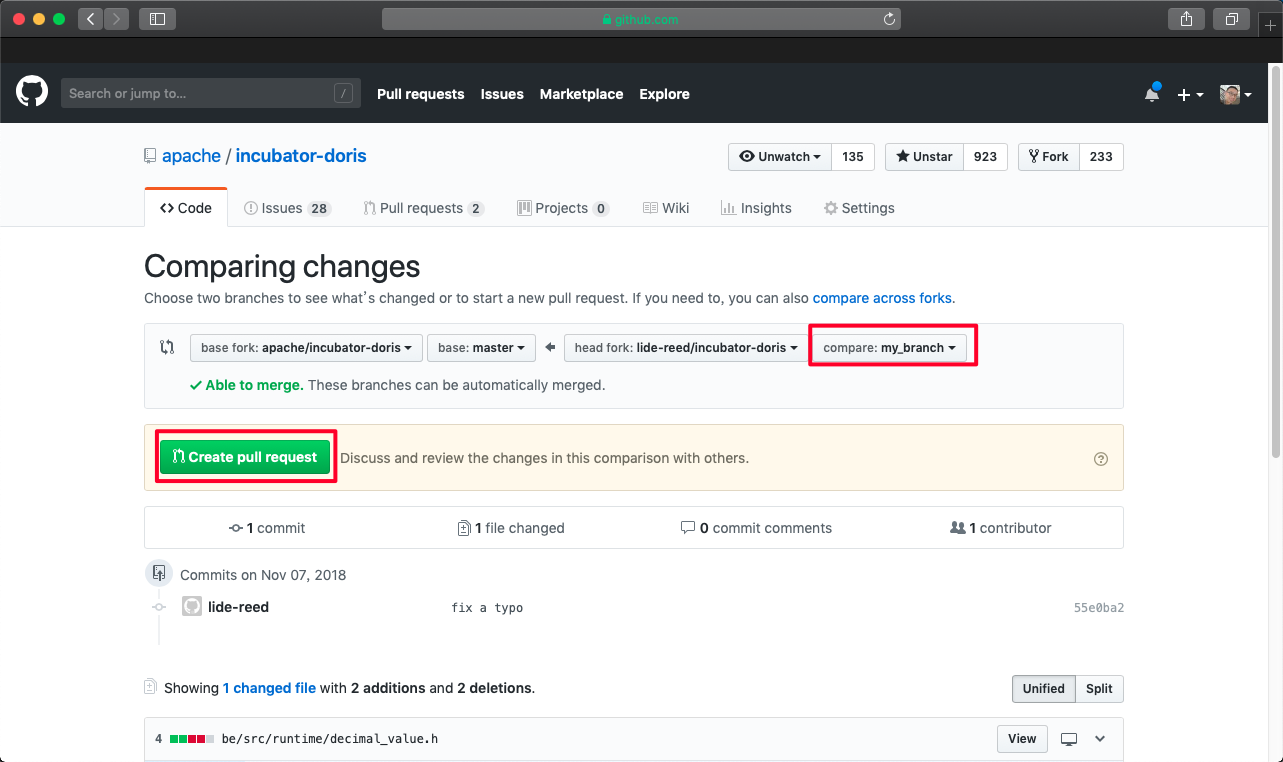Click the display rich diff monitor icon
Image resolution: width=1283 pixels, height=762 pixels.
click(x=1069, y=739)
